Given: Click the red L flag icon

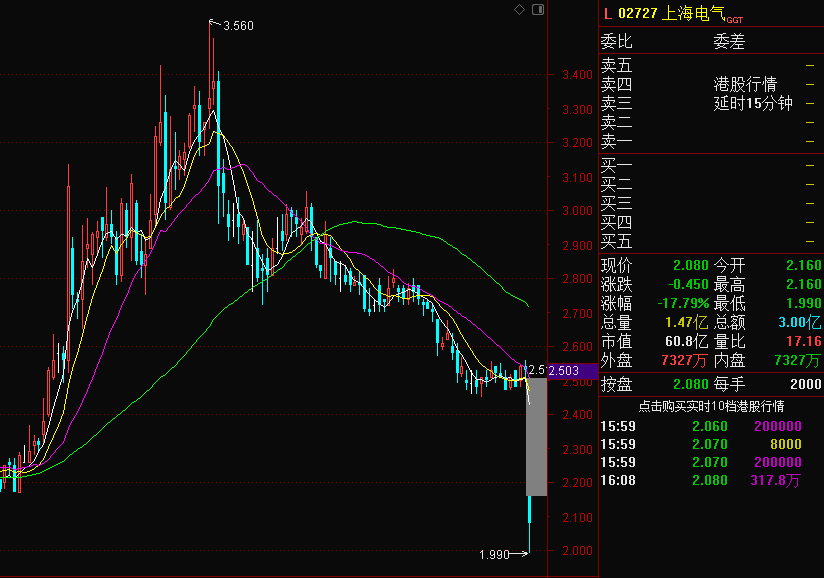Looking at the screenshot, I should 607,14.
